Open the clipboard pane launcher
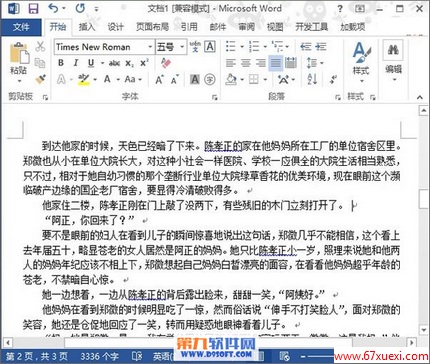This screenshot has height=364, width=430. [x=45, y=97]
